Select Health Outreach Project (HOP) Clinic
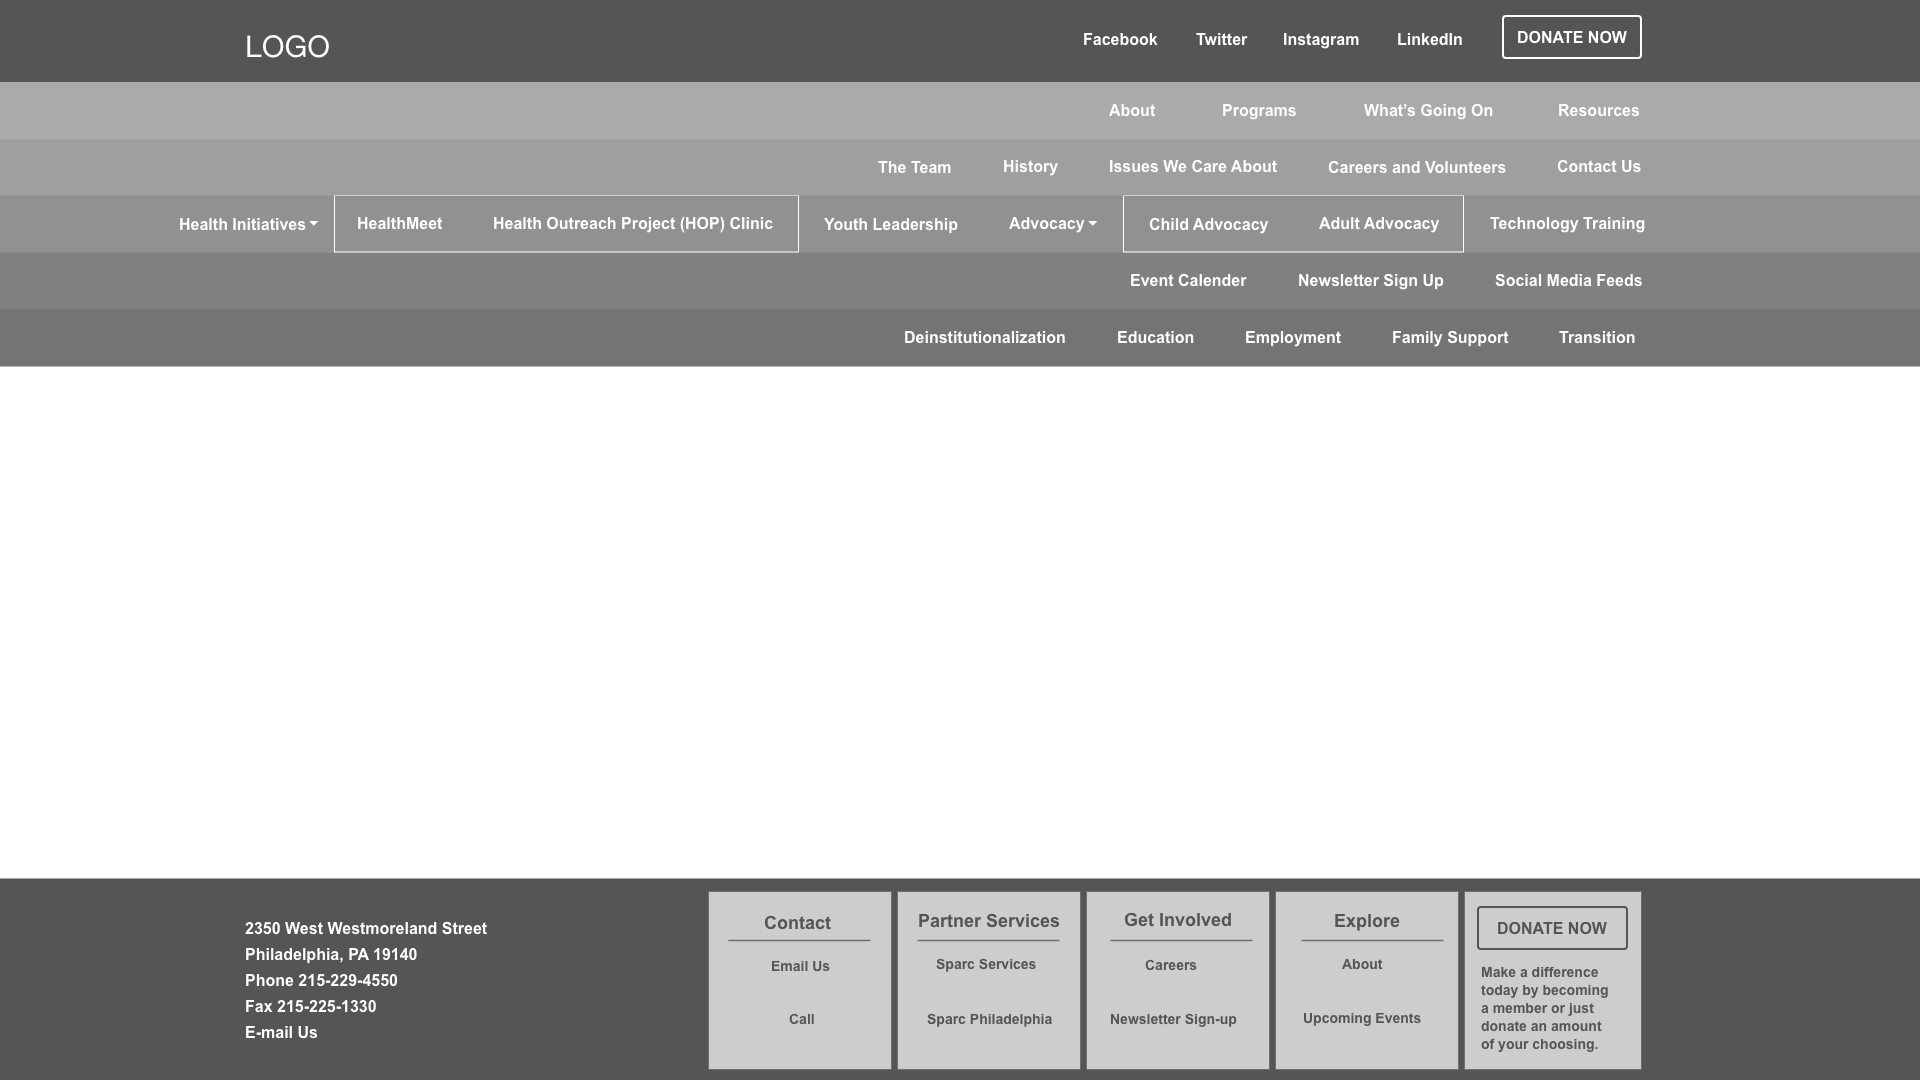This screenshot has height=1080, width=1920. pos(632,224)
